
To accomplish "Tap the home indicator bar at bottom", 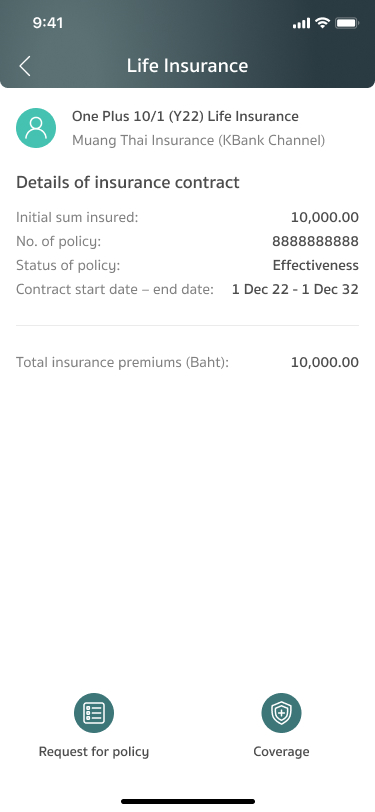I will [x=188, y=802].
